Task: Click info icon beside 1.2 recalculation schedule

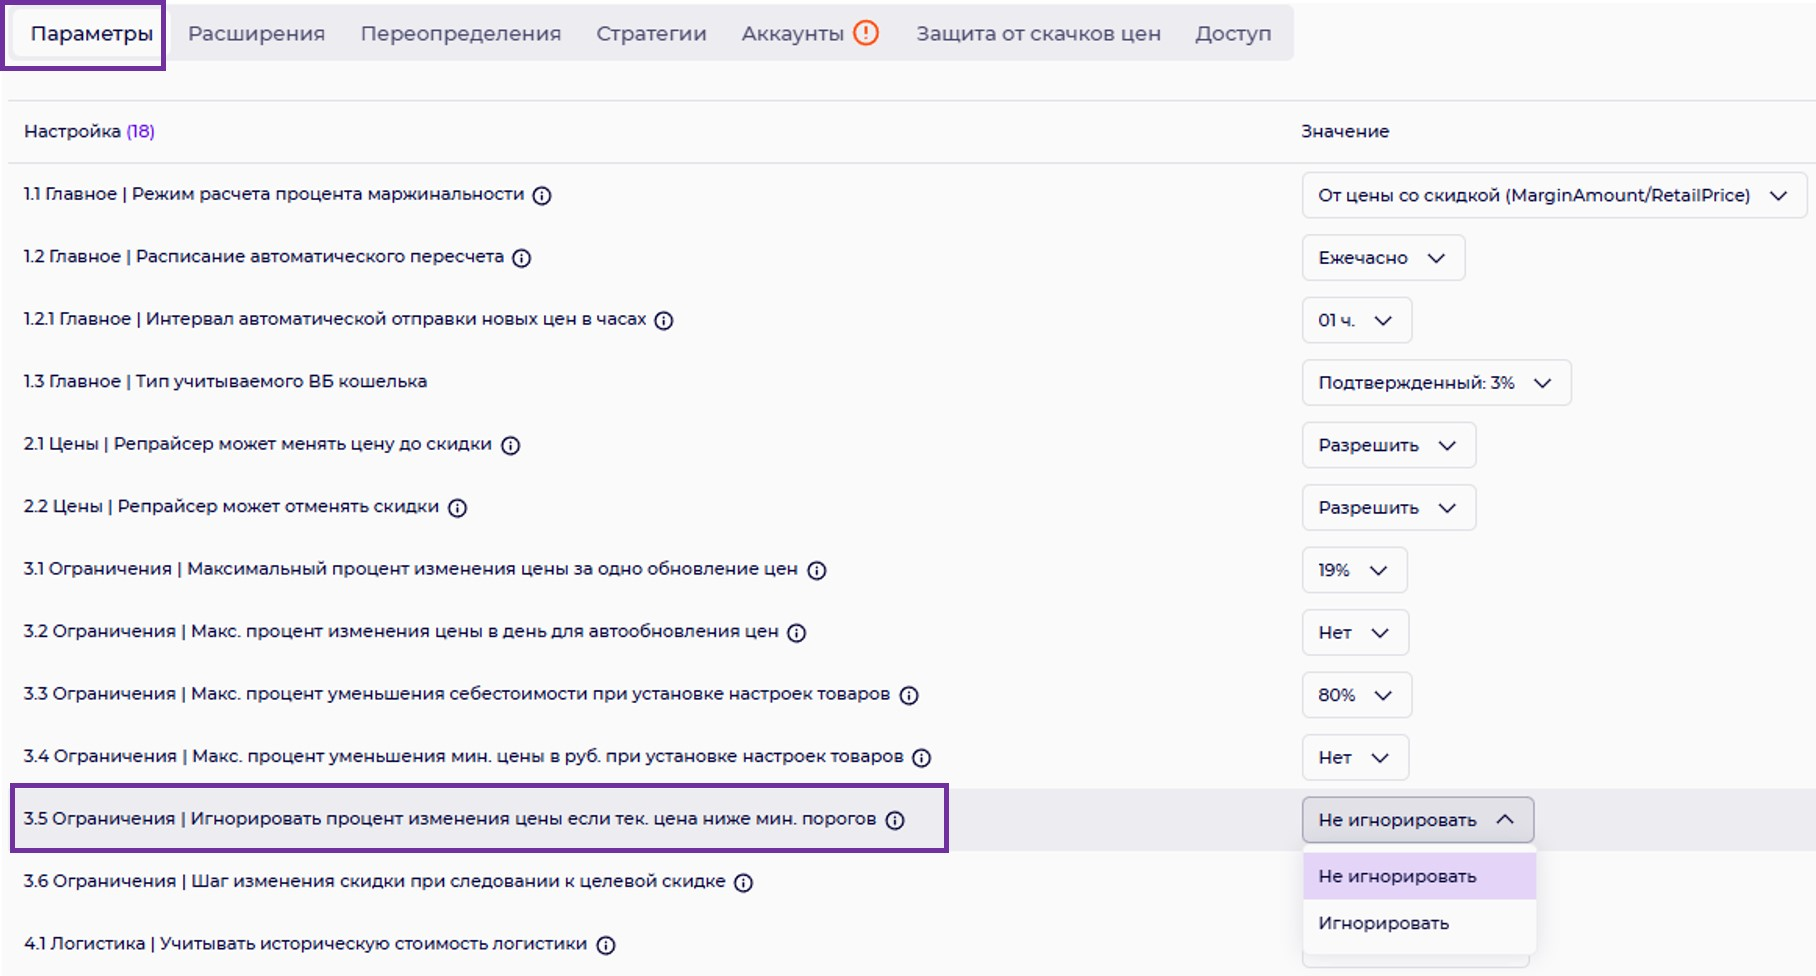Action: point(521,258)
